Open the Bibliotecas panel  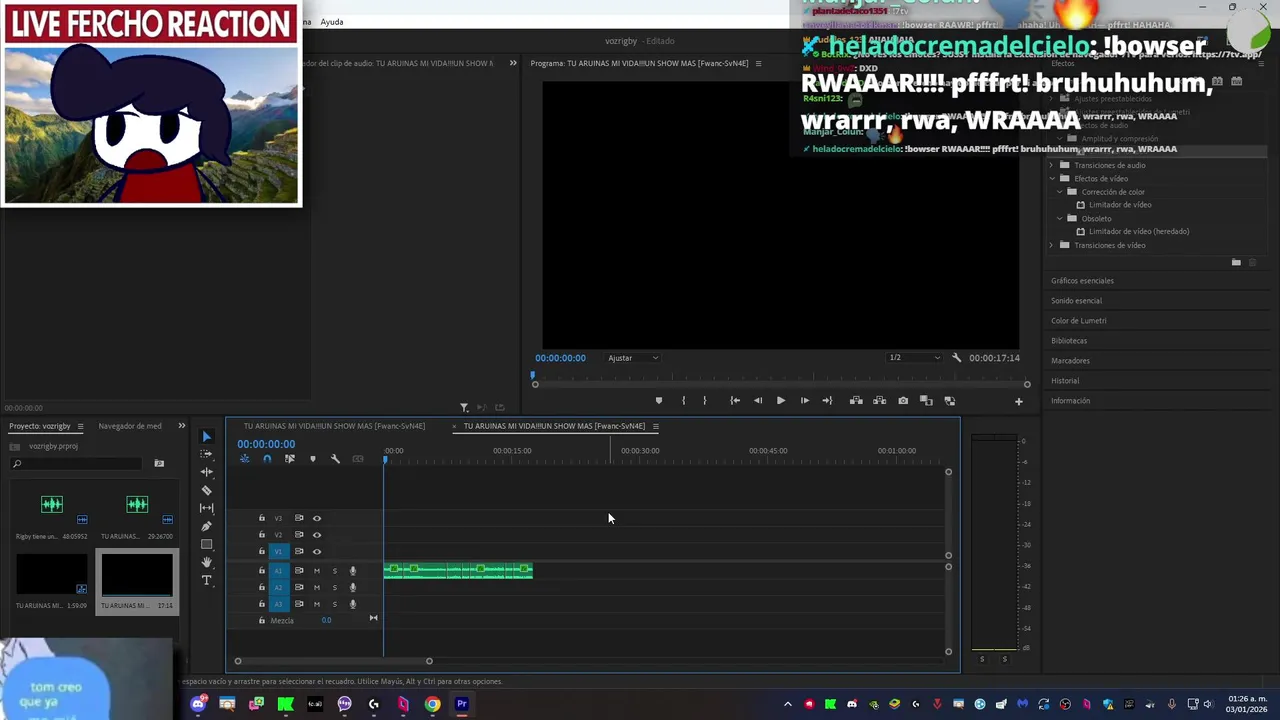tap(1069, 341)
